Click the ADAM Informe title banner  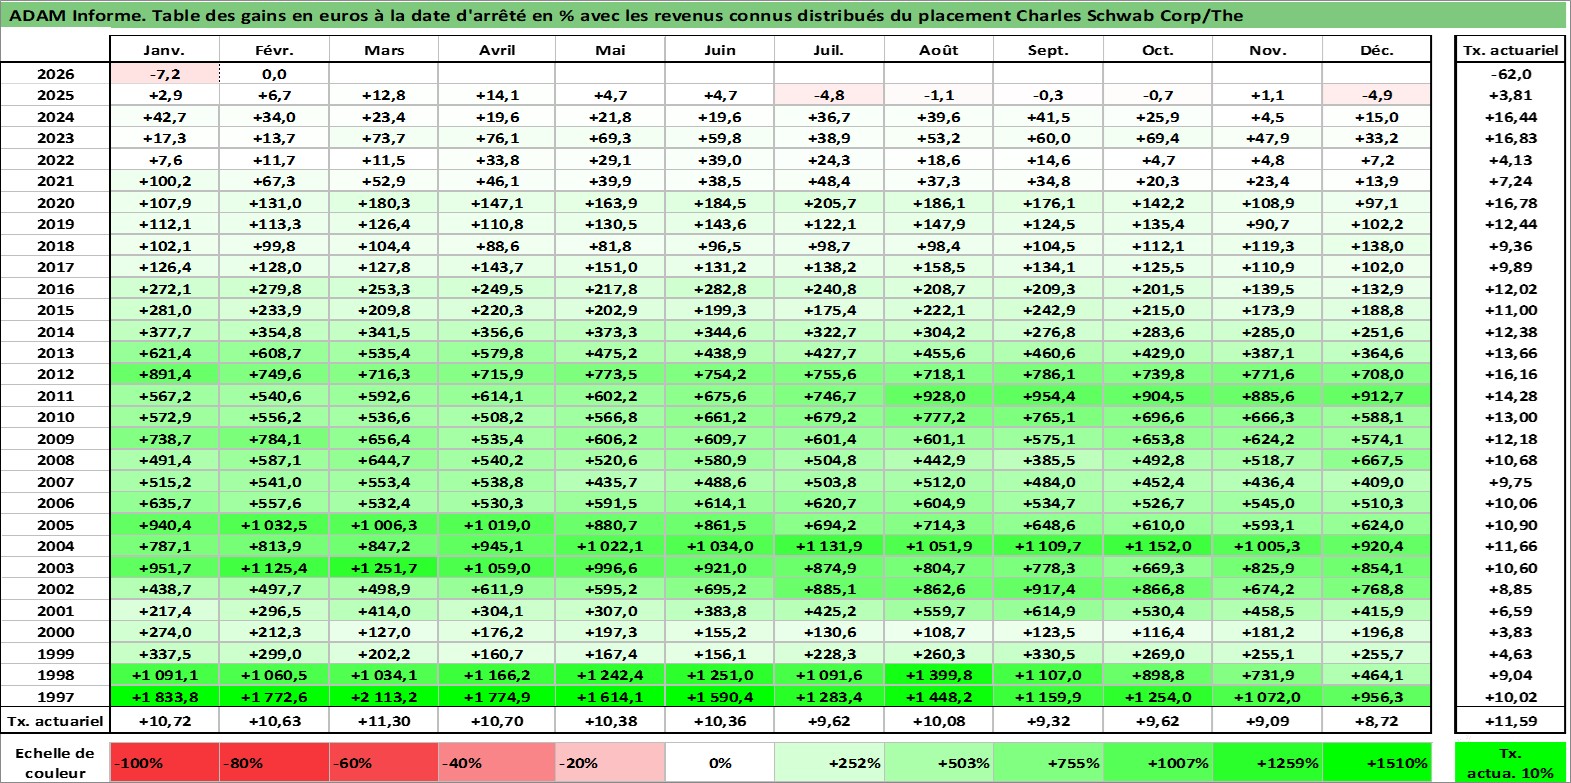784,15
